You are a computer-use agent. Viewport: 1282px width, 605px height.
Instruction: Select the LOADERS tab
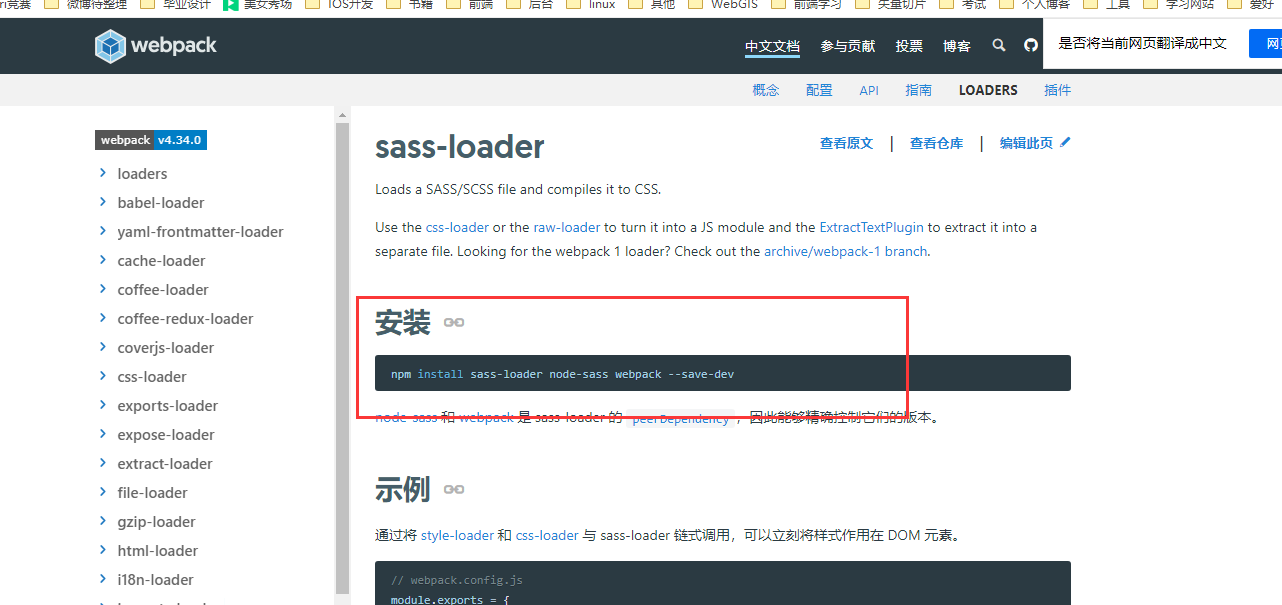988,90
